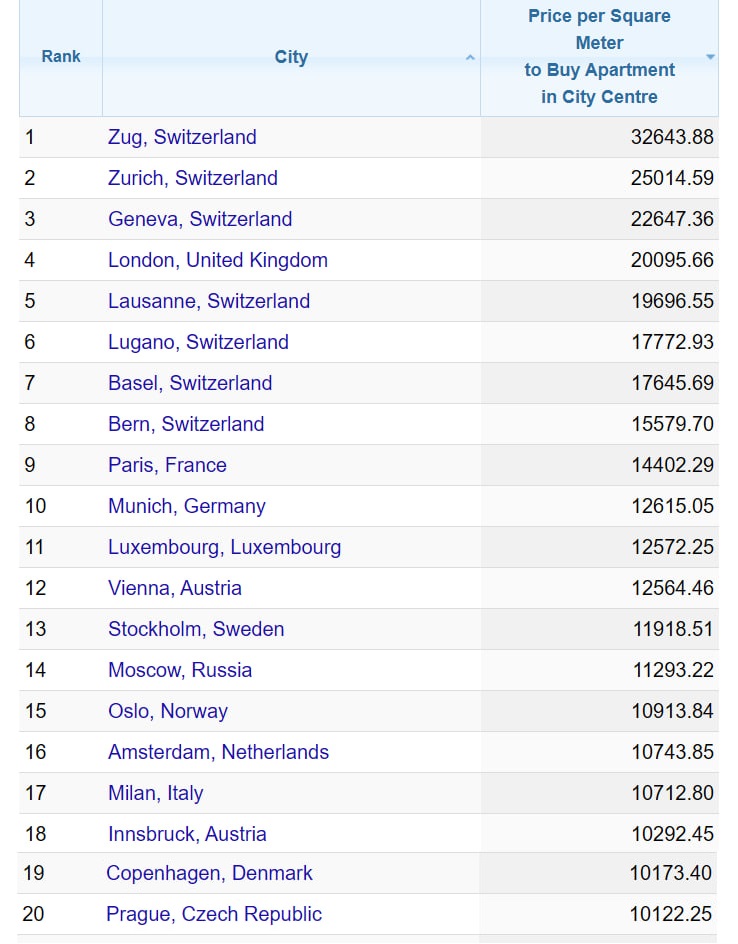Open the Munich, Germany link
Image resolution: width=738 pixels, height=944 pixels.
point(187,506)
